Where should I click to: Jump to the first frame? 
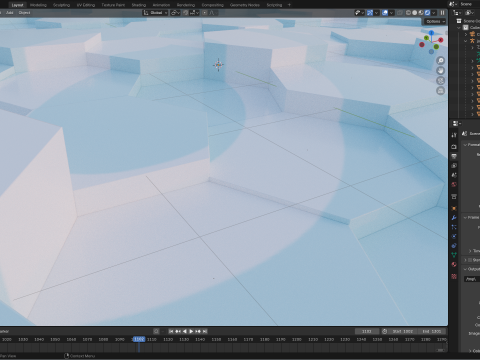(171, 331)
